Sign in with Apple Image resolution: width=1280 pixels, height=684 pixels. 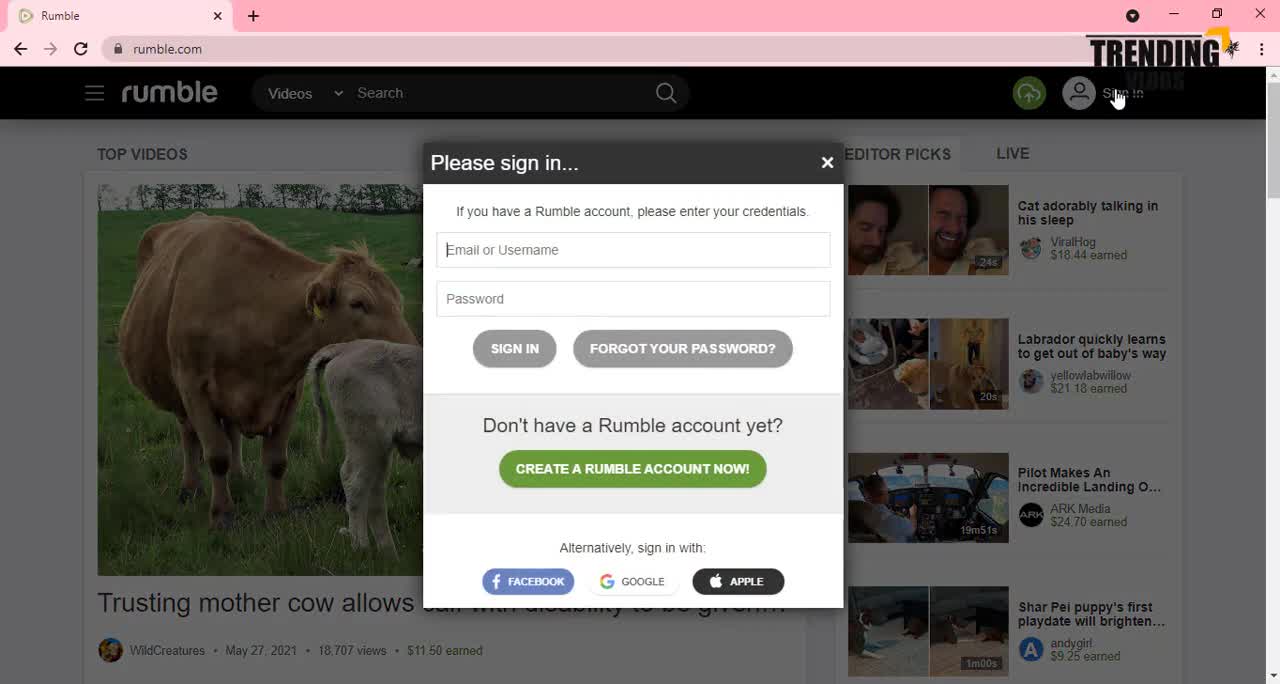coord(738,581)
